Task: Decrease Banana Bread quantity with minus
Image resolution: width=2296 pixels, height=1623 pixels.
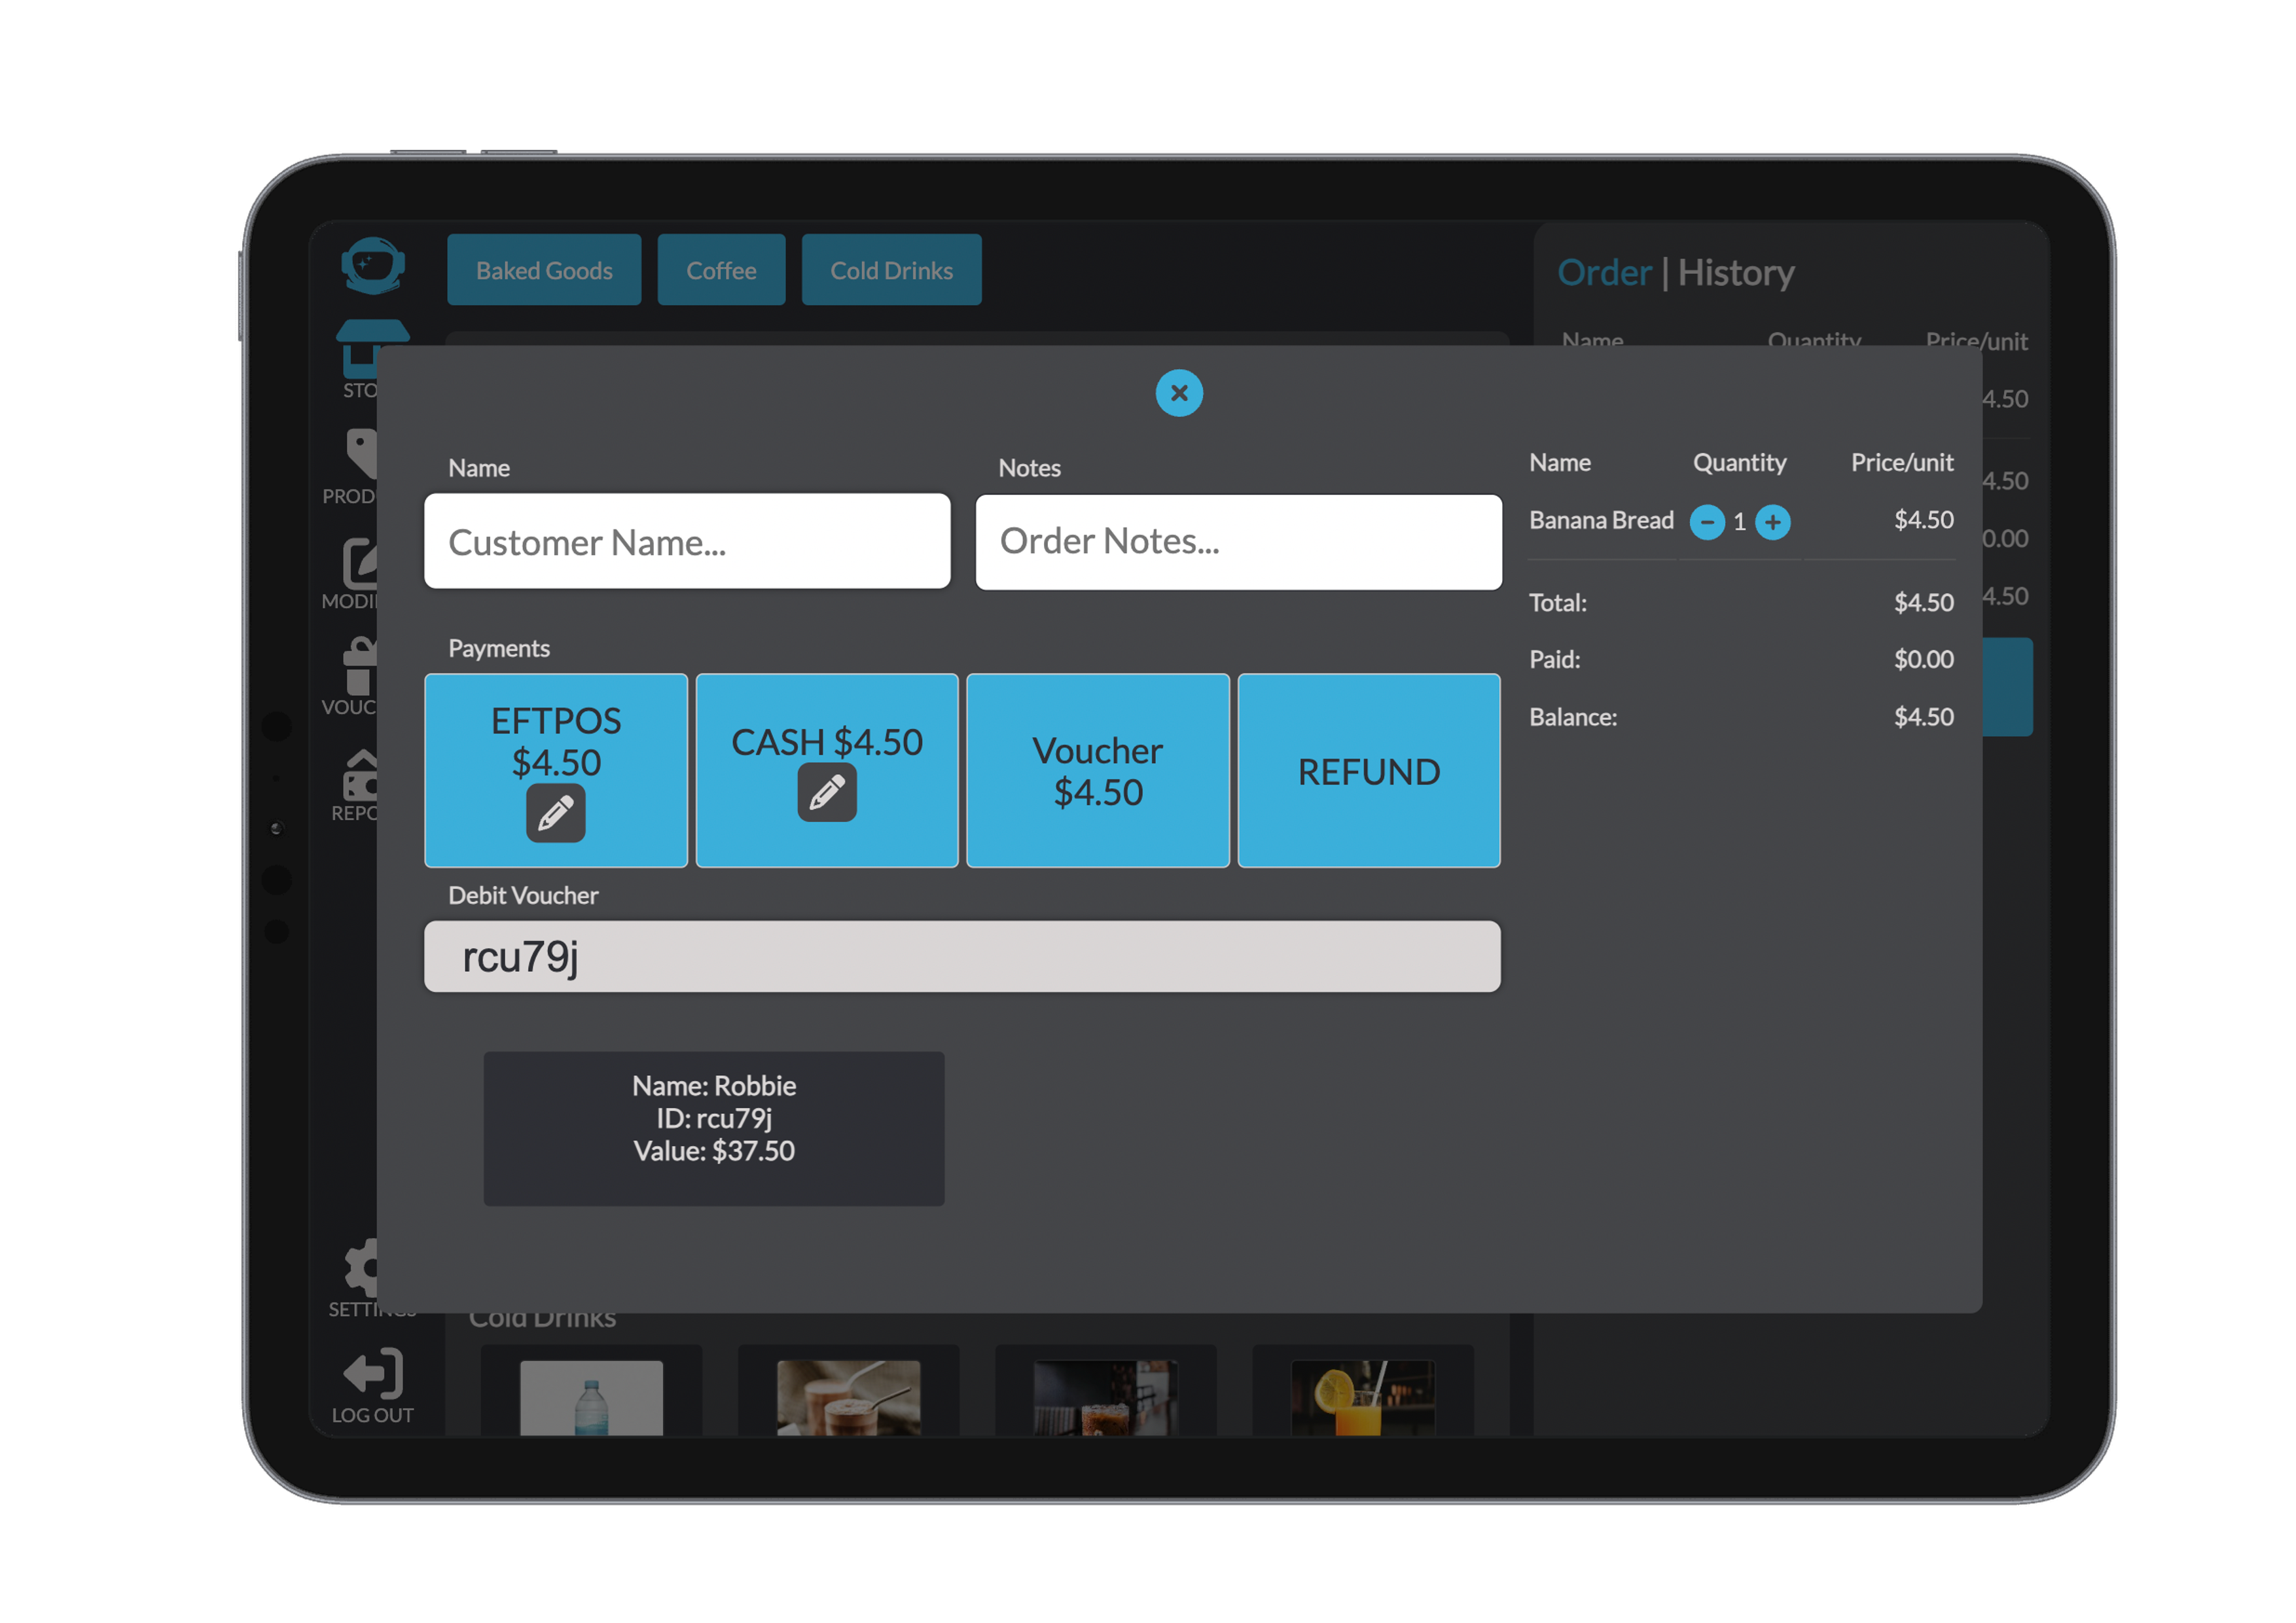Action: [1707, 522]
